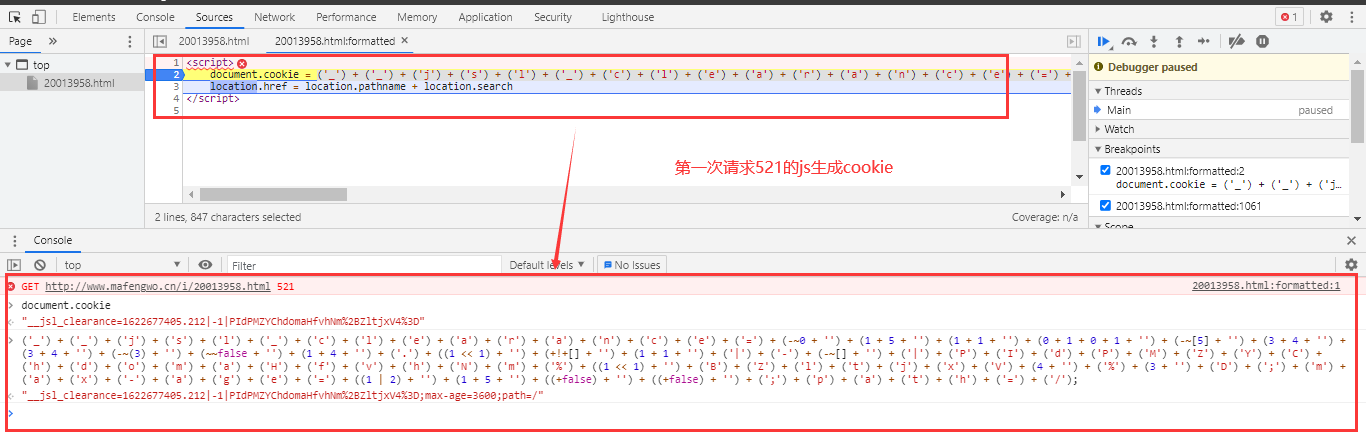Open the Memory panel tab
The image size is (1366, 442).
tap(417, 17)
